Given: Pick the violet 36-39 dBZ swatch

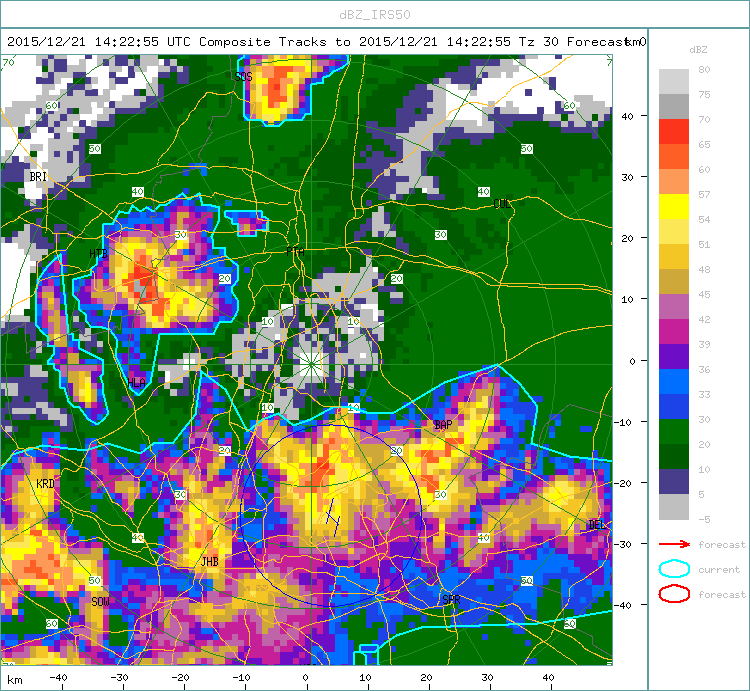Looking at the screenshot, I should click(673, 356).
